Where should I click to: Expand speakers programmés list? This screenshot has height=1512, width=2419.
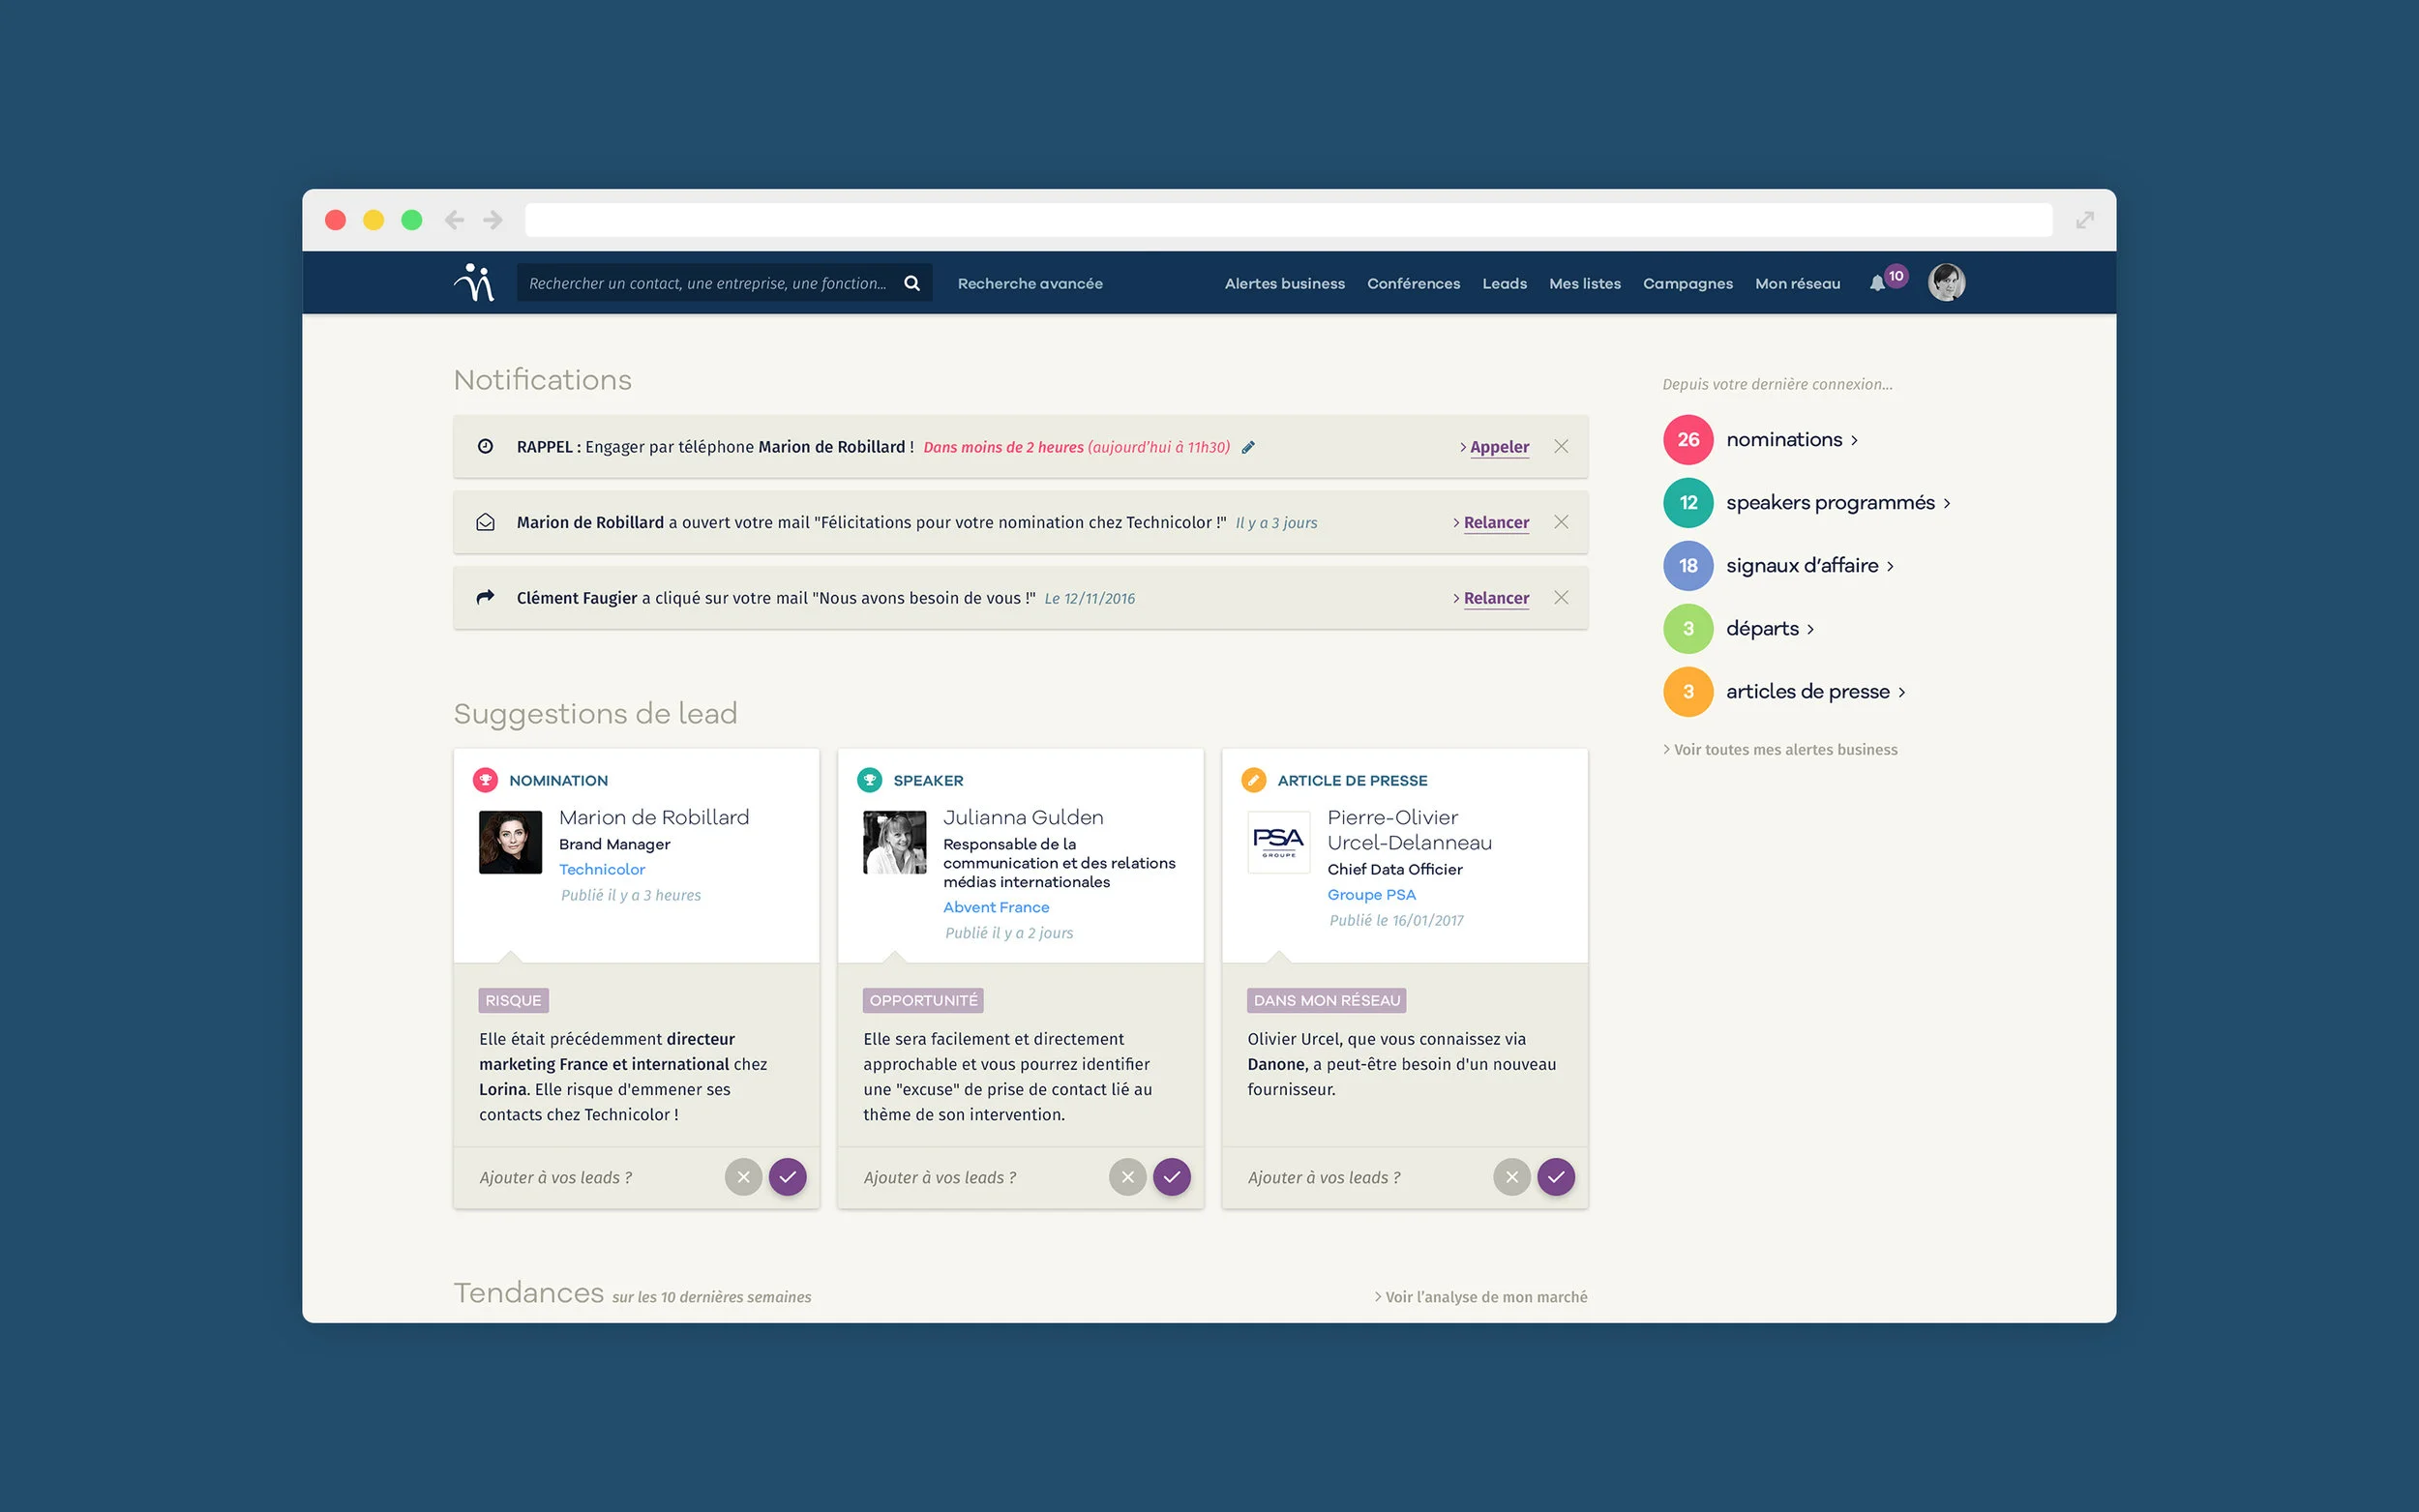click(x=1946, y=504)
